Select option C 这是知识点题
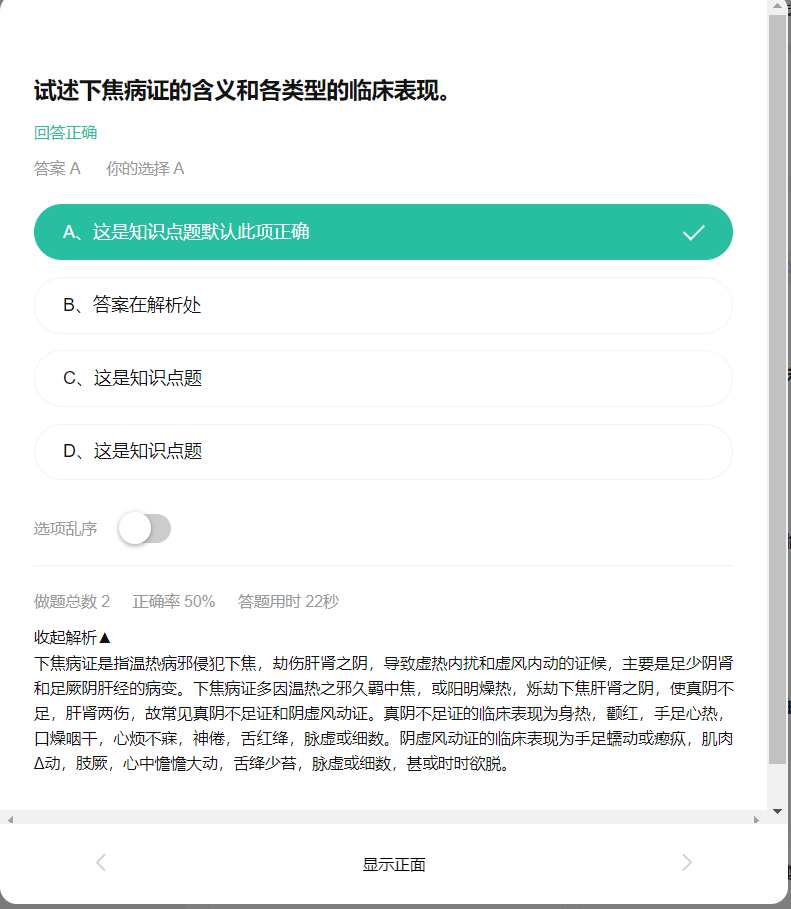 (x=383, y=379)
